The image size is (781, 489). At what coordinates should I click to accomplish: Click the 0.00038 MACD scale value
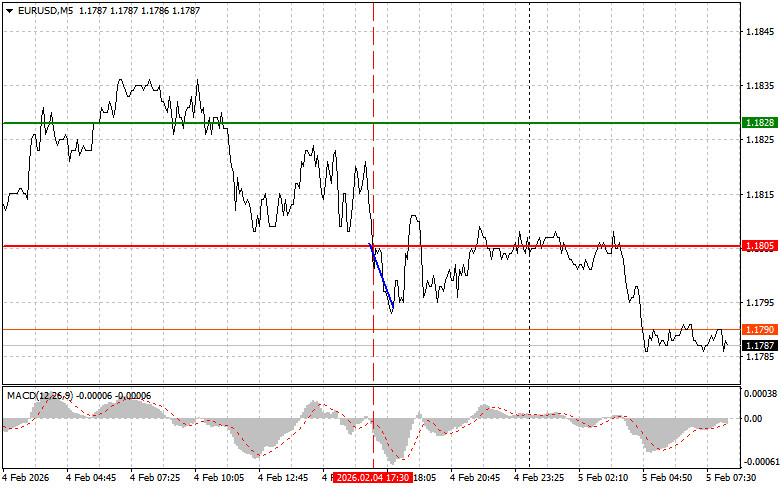click(760, 393)
